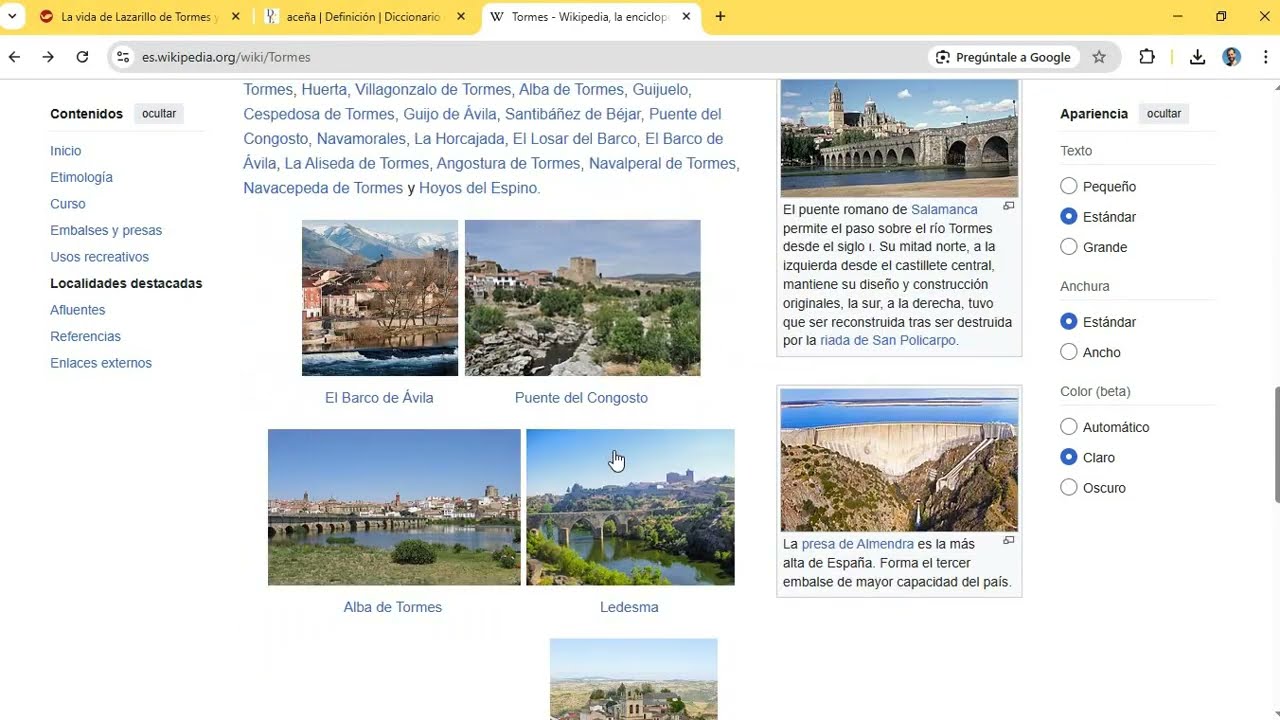The height and width of the screenshot is (720, 1280).
Task: Select the Estándar width option
Action: click(x=1069, y=322)
